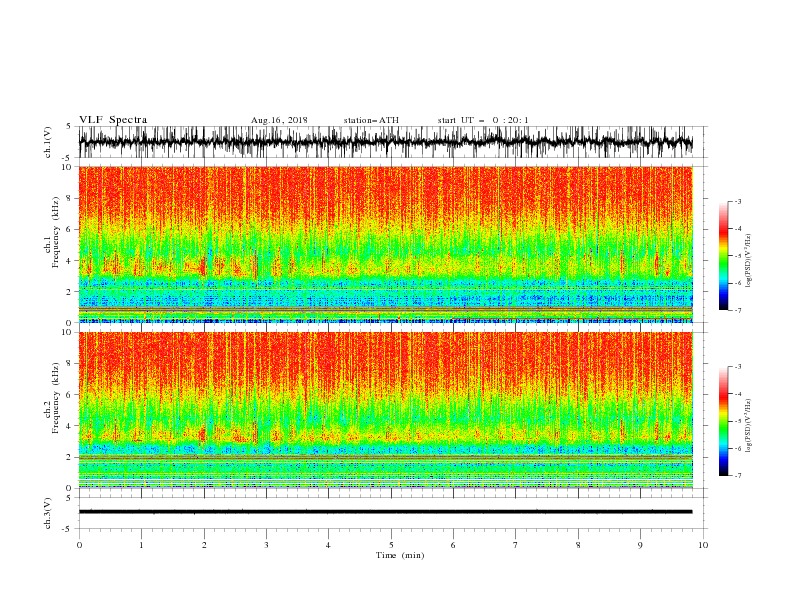Click the 'ch.3(V)' axis label
792x612 pixels.
tap(48, 513)
